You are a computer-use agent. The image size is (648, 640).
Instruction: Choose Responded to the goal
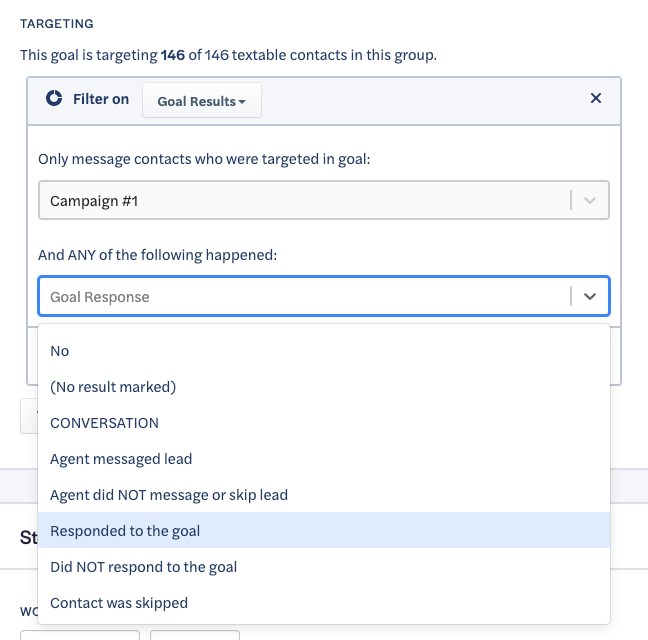point(125,531)
